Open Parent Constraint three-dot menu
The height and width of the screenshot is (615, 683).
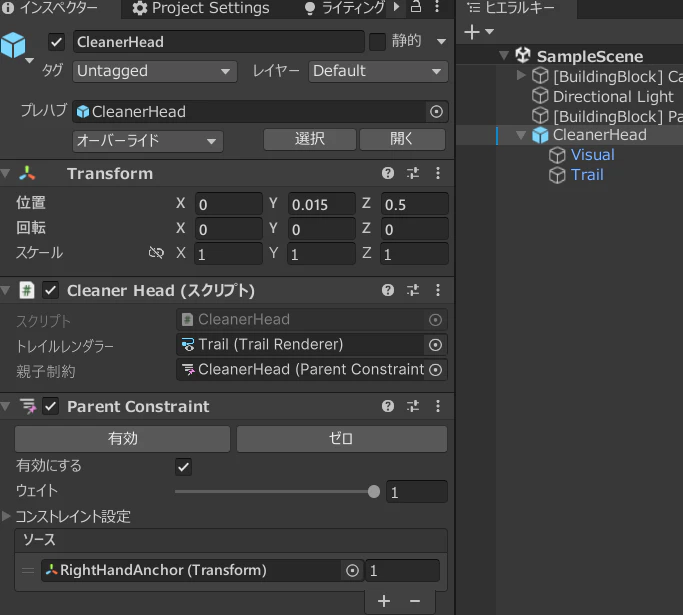(438, 406)
